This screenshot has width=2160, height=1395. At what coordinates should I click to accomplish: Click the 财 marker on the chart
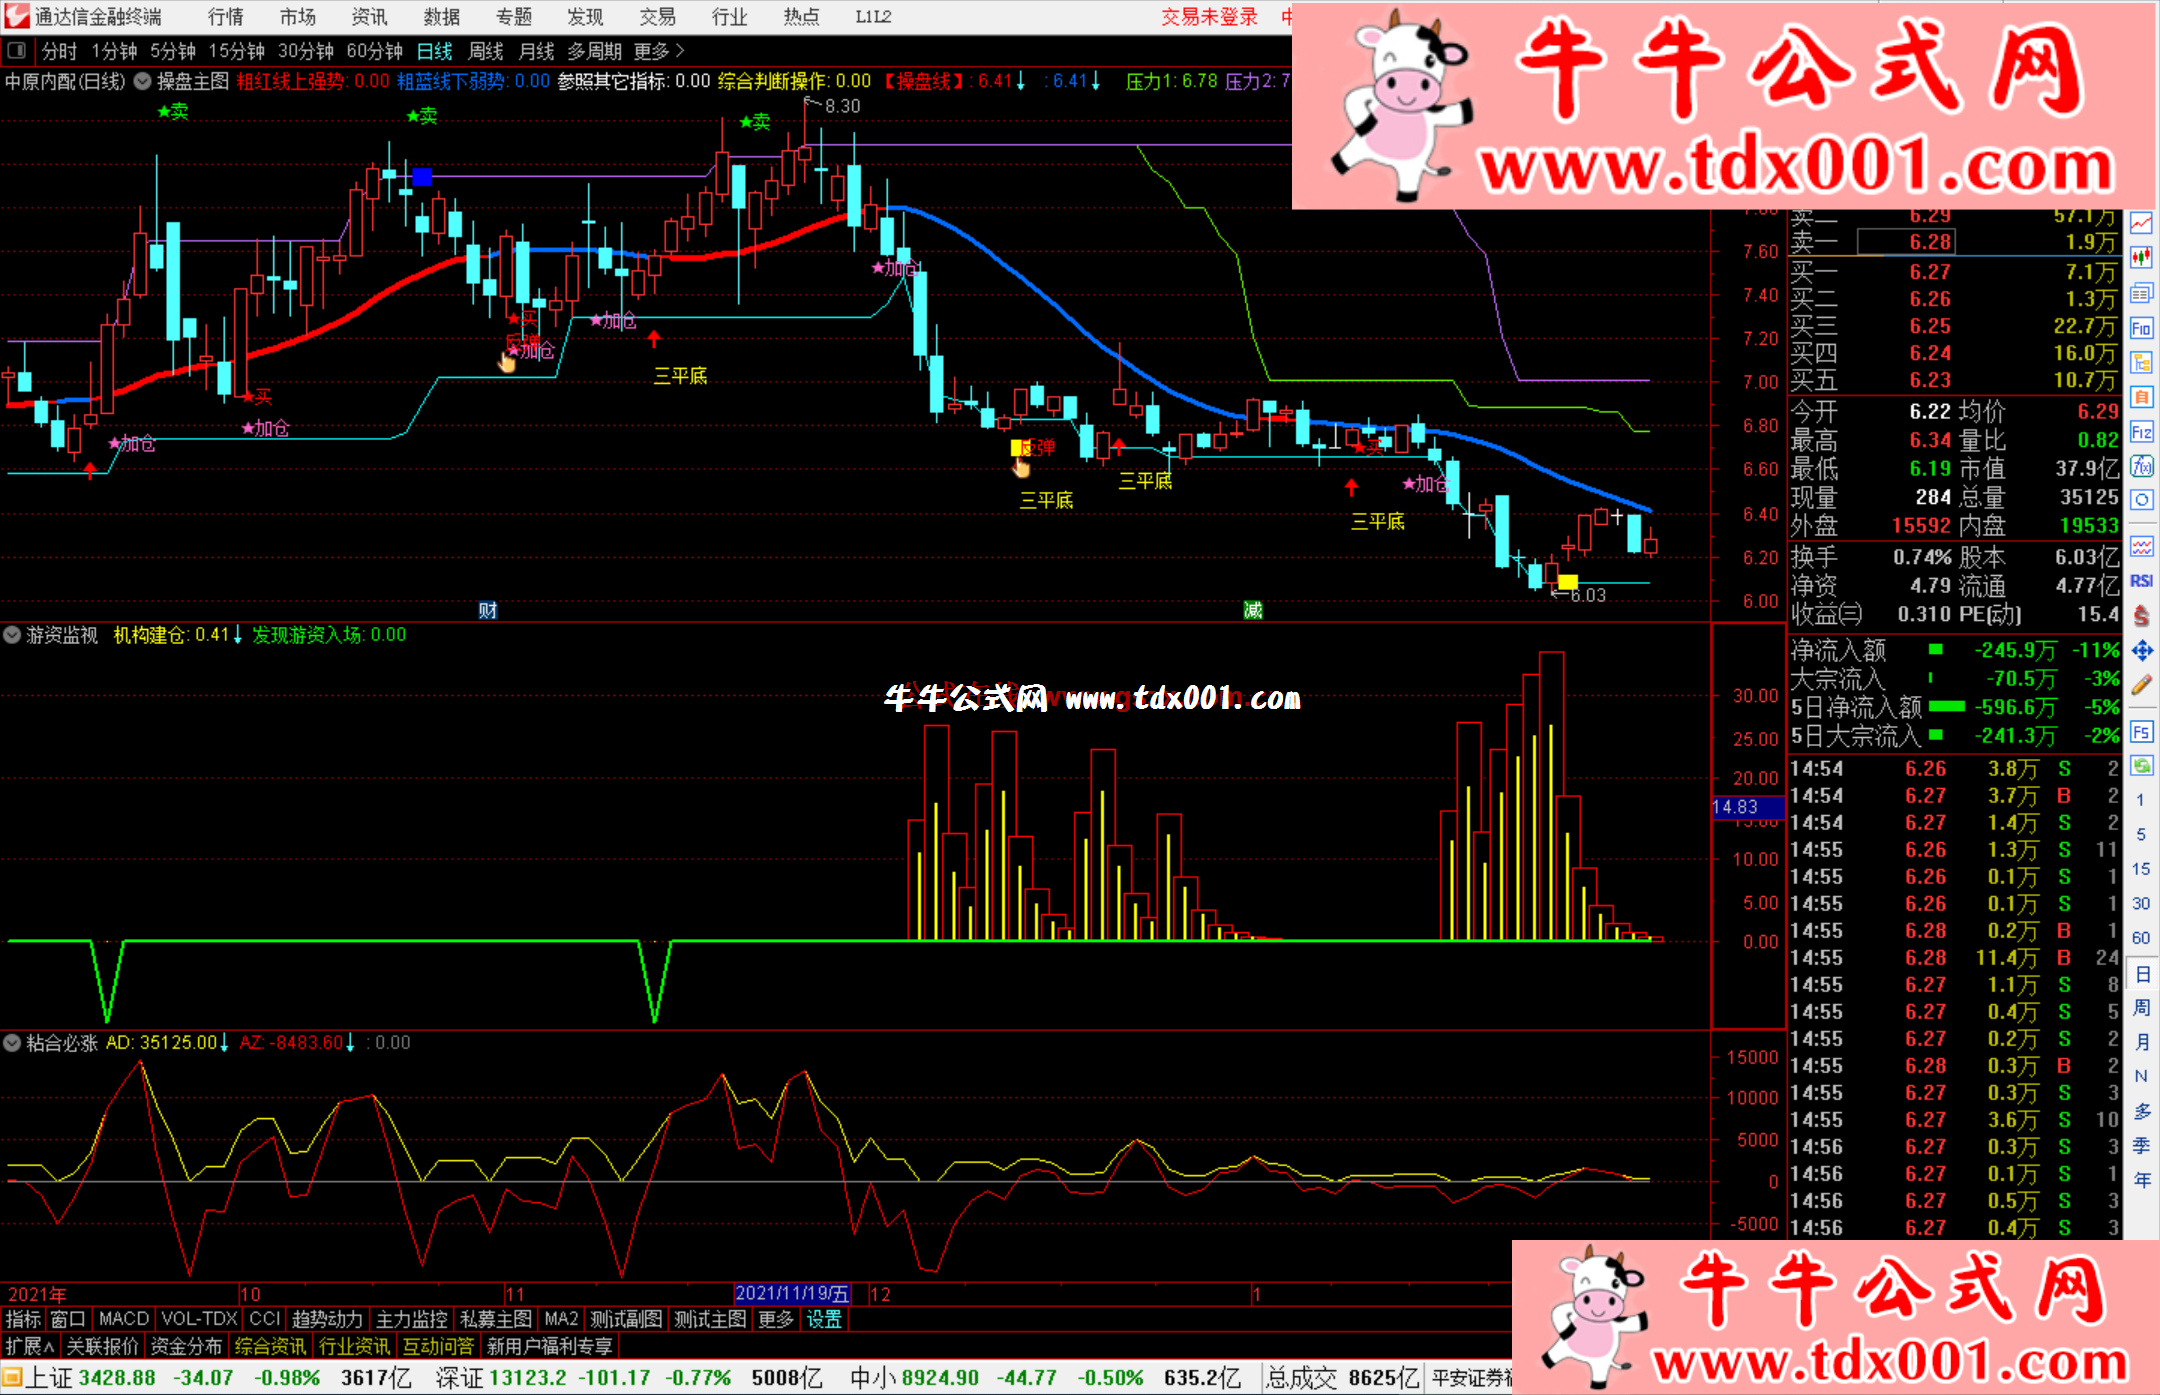[x=487, y=610]
